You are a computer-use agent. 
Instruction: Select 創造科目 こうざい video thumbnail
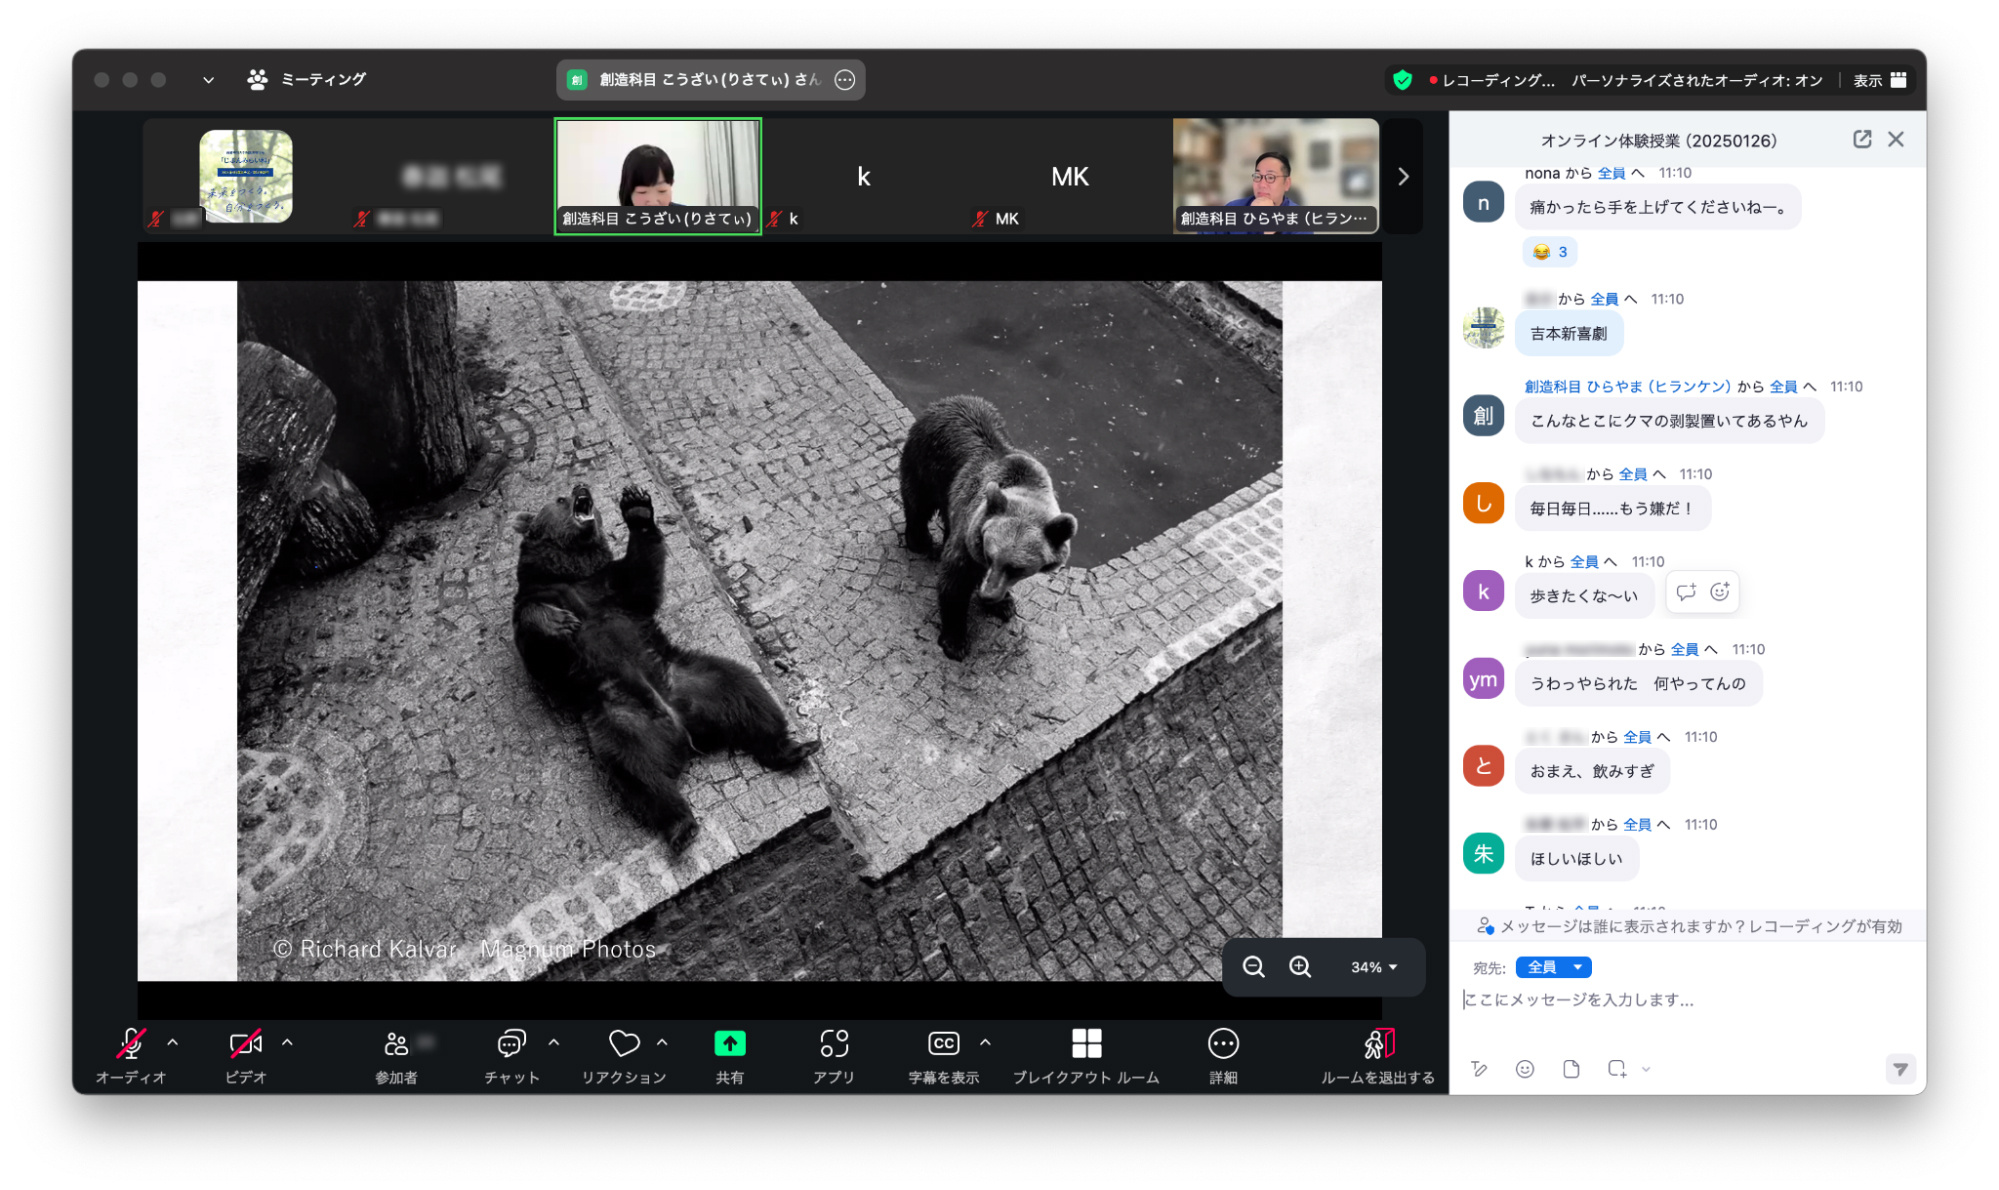pyautogui.click(x=658, y=177)
